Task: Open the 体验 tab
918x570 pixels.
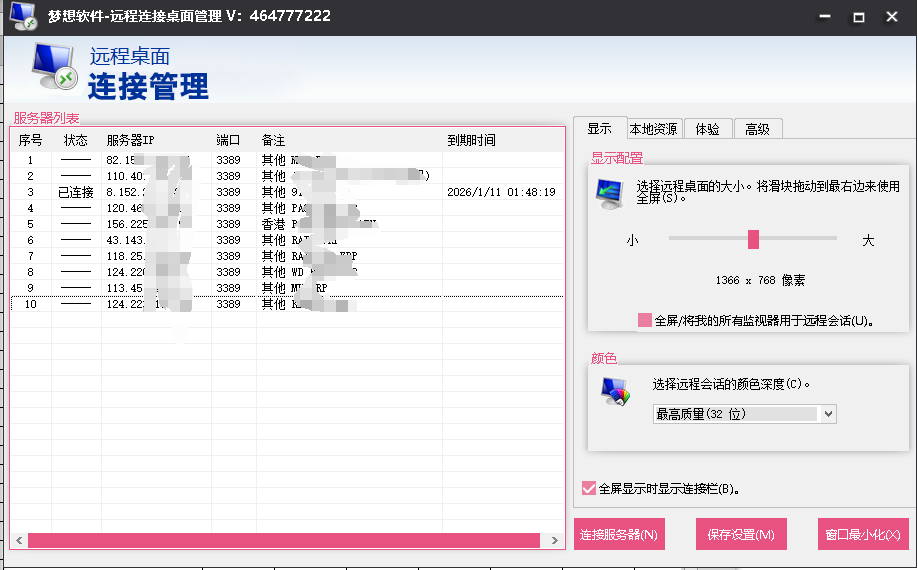Action: [707, 129]
